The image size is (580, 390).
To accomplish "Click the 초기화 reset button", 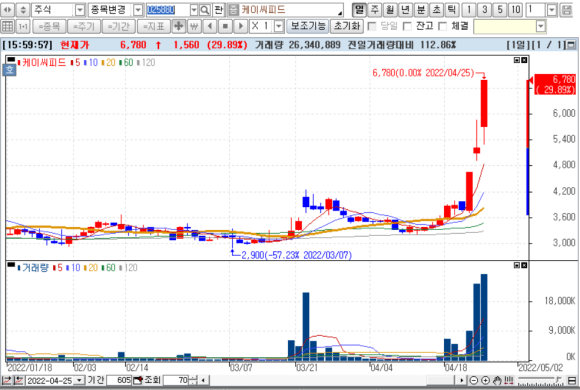I will [x=347, y=26].
